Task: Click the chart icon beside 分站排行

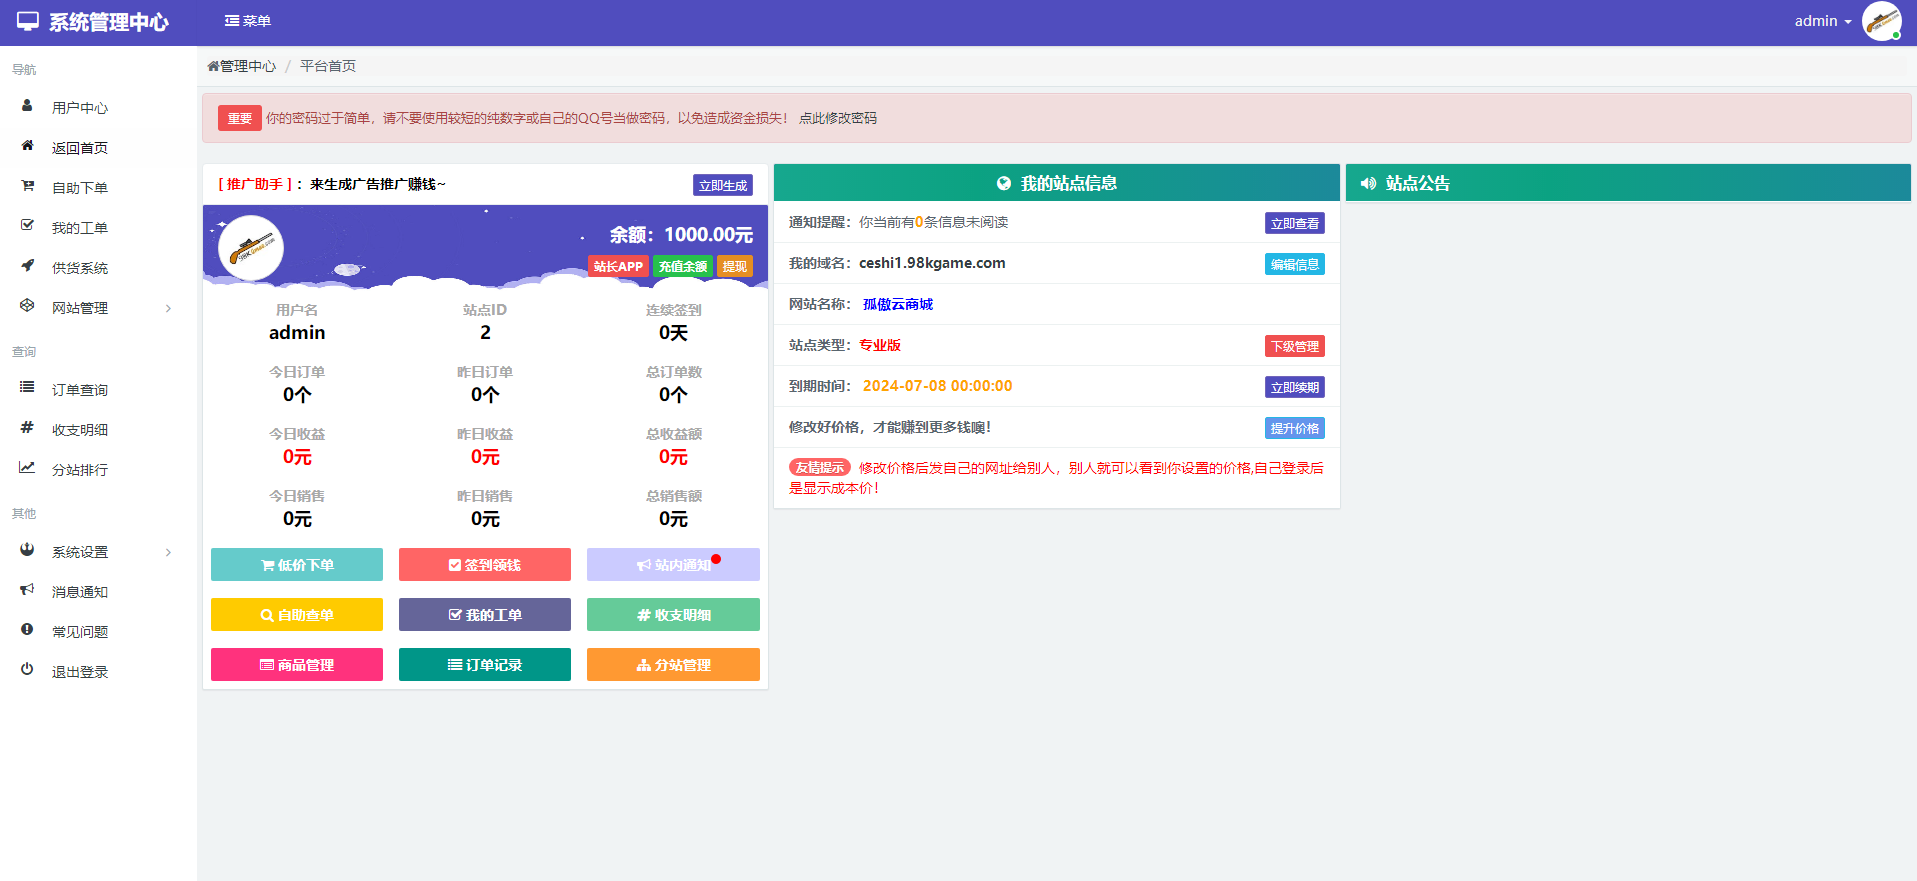Action: [x=27, y=468]
